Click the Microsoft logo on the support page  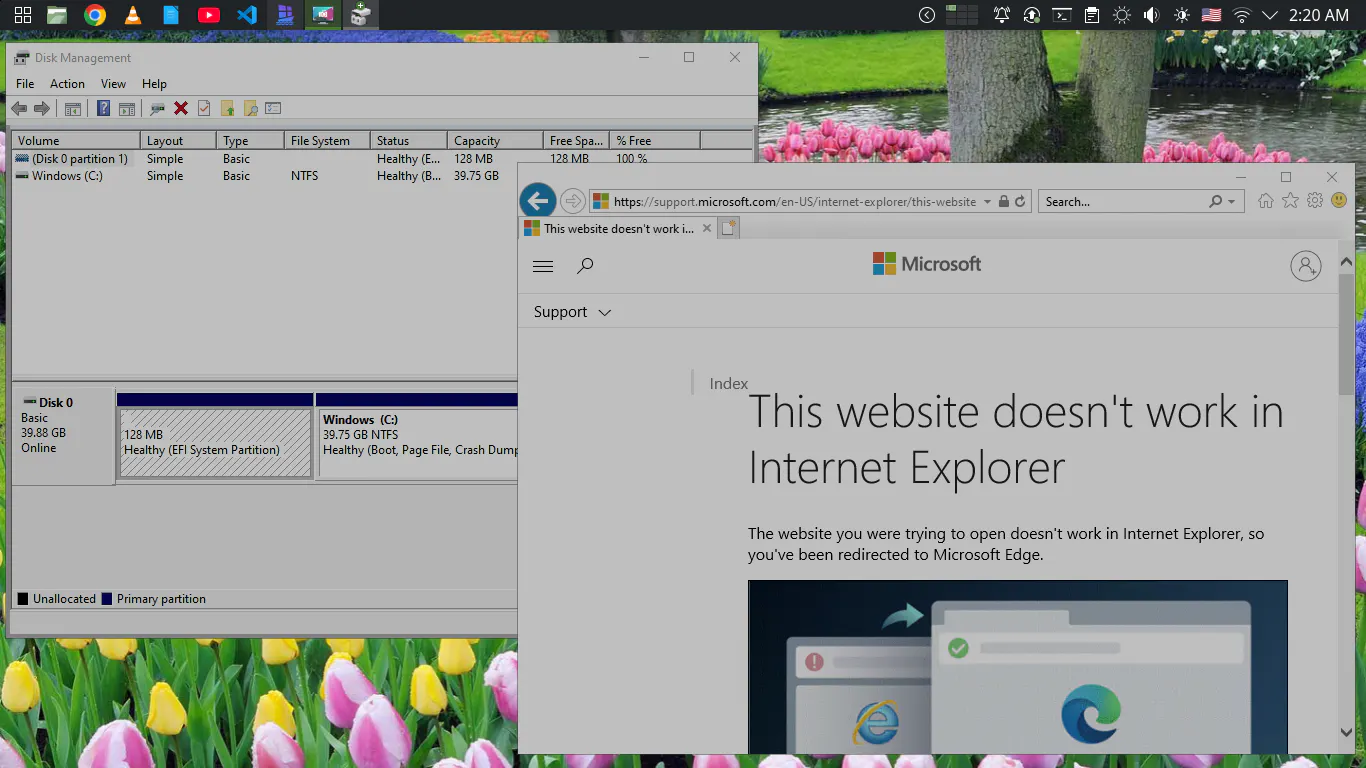coord(927,264)
